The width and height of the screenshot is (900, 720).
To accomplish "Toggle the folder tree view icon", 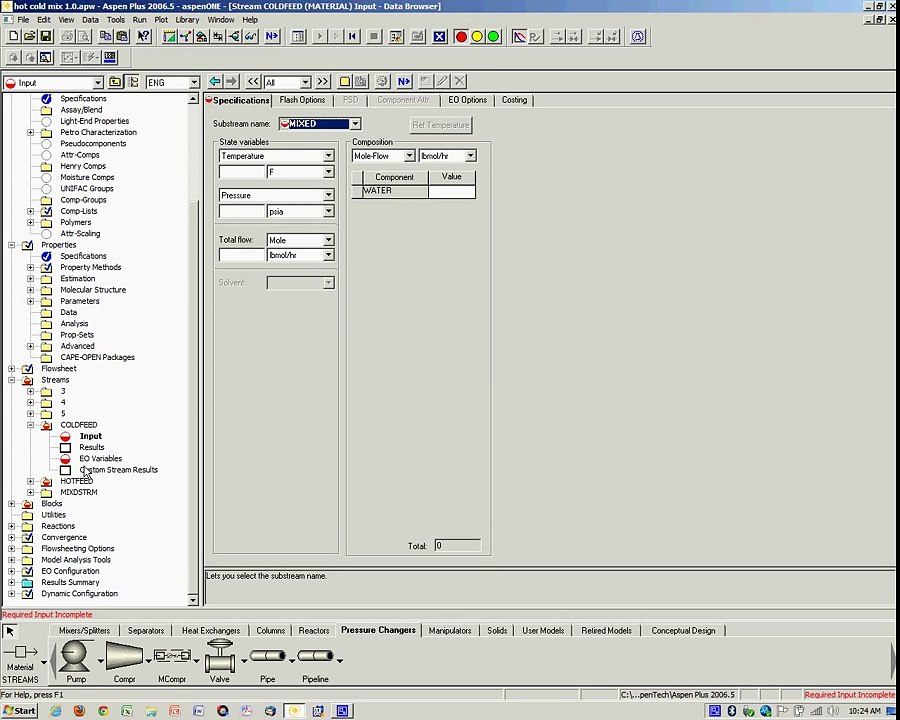I will point(133,82).
